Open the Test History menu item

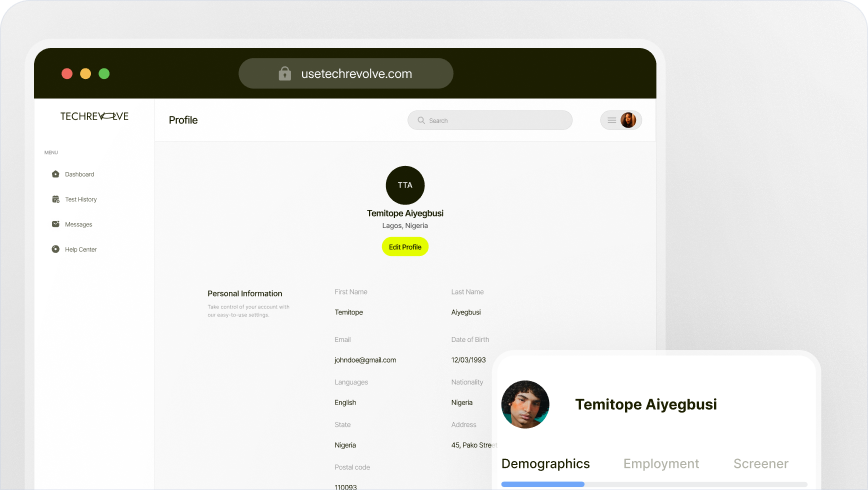tap(81, 199)
